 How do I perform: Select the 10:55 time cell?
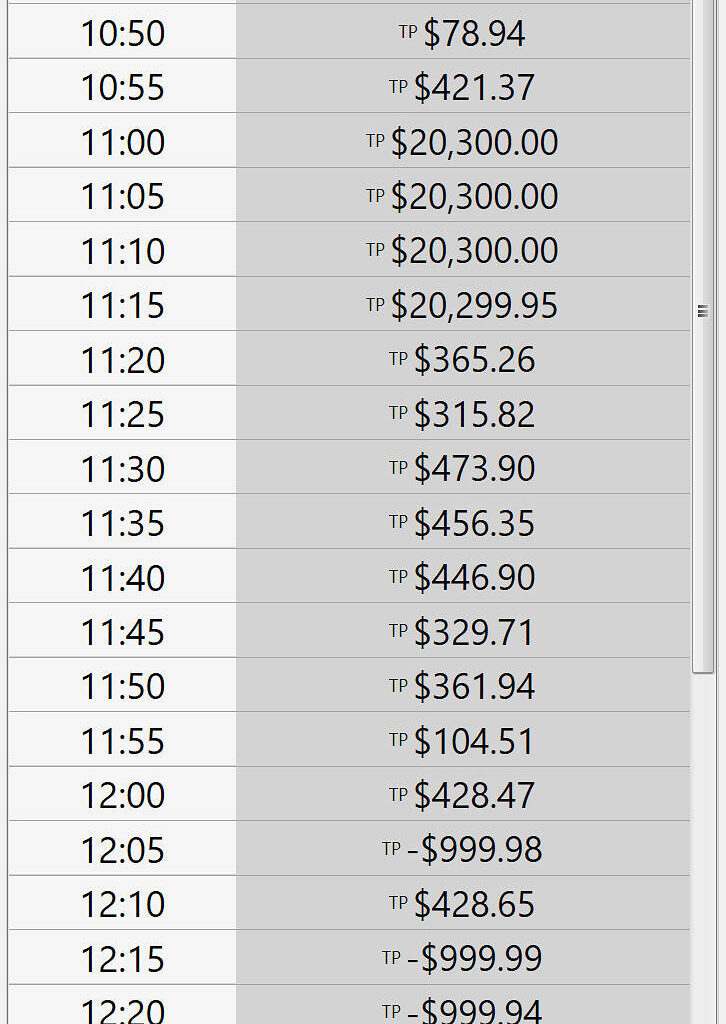coord(122,87)
